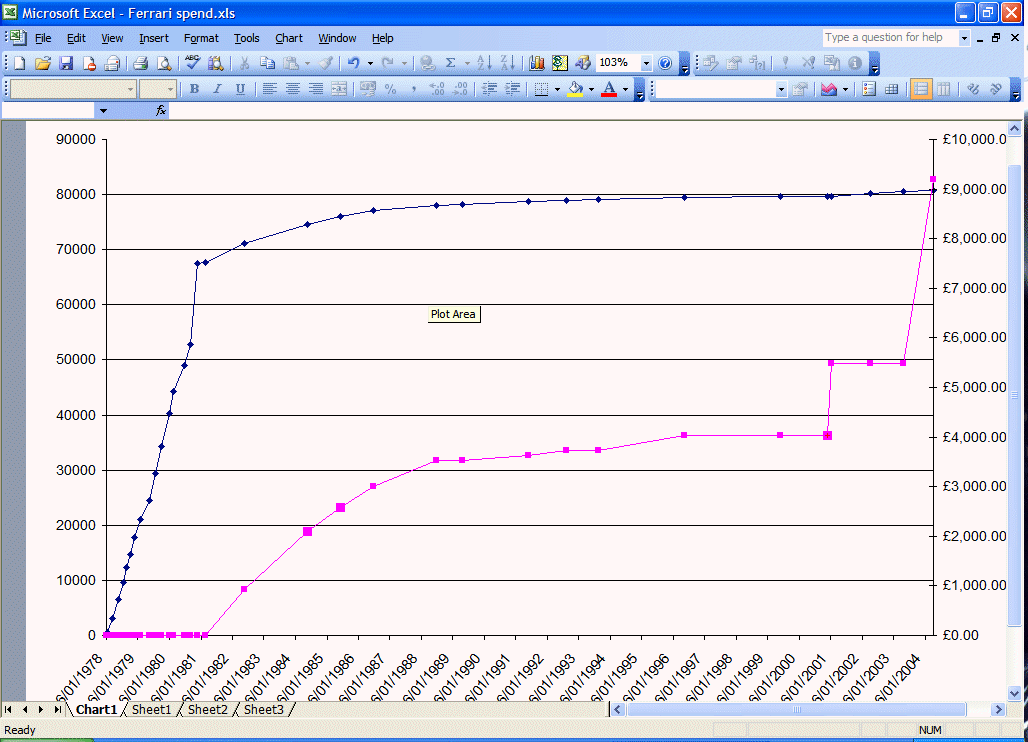Open the Chart menu

click(x=289, y=38)
